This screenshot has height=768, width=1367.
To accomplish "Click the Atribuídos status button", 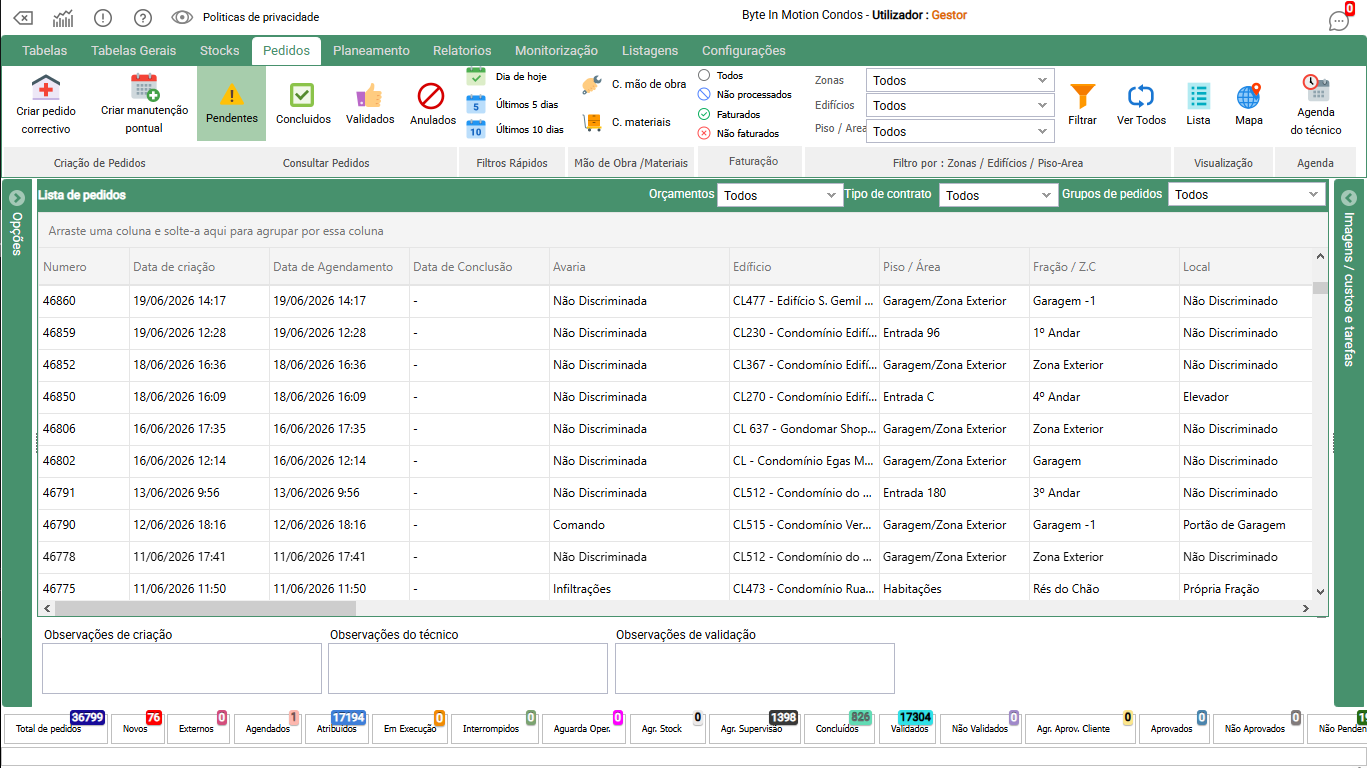I will 336,728.
